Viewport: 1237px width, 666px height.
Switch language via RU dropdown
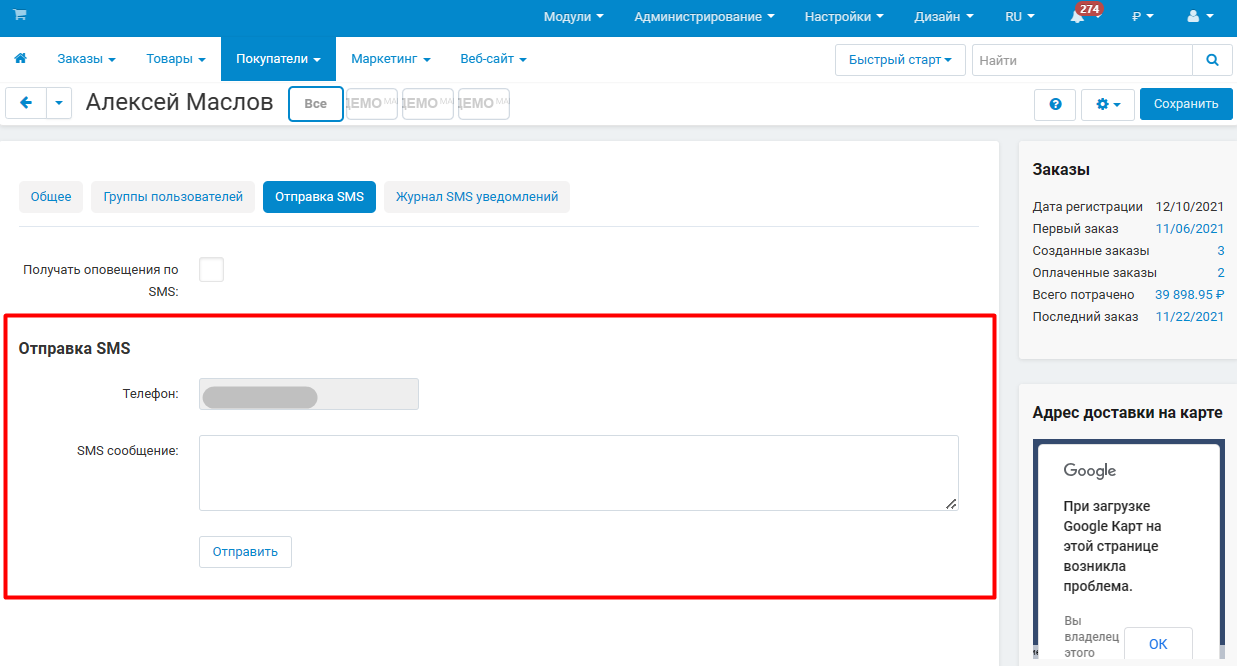1020,17
